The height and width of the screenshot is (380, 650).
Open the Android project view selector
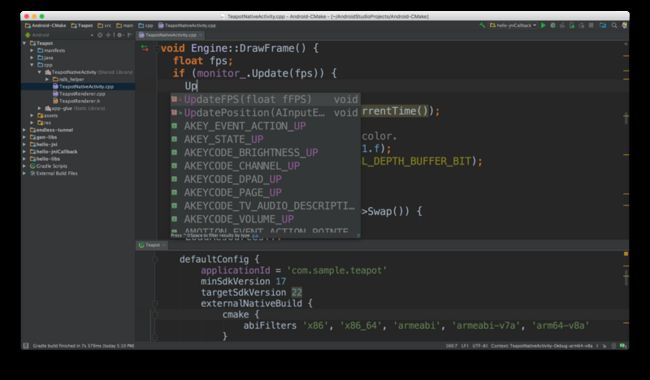pyautogui.click(x=60, y=35)
